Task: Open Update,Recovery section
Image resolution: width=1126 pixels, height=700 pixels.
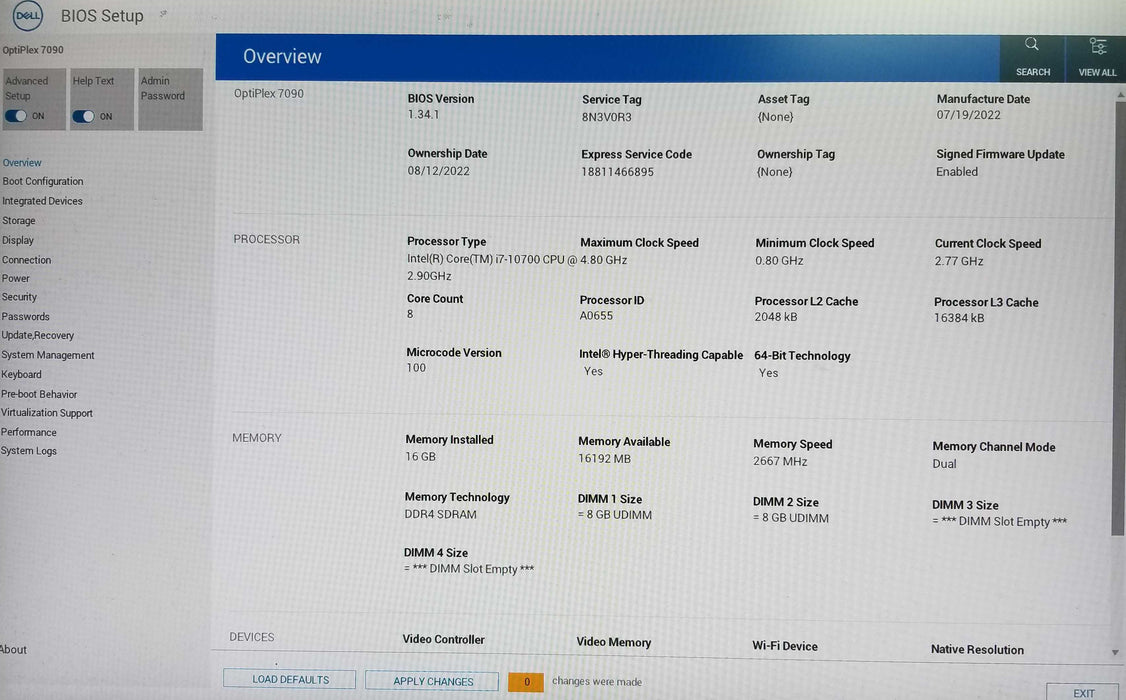Action: point(37,335)
